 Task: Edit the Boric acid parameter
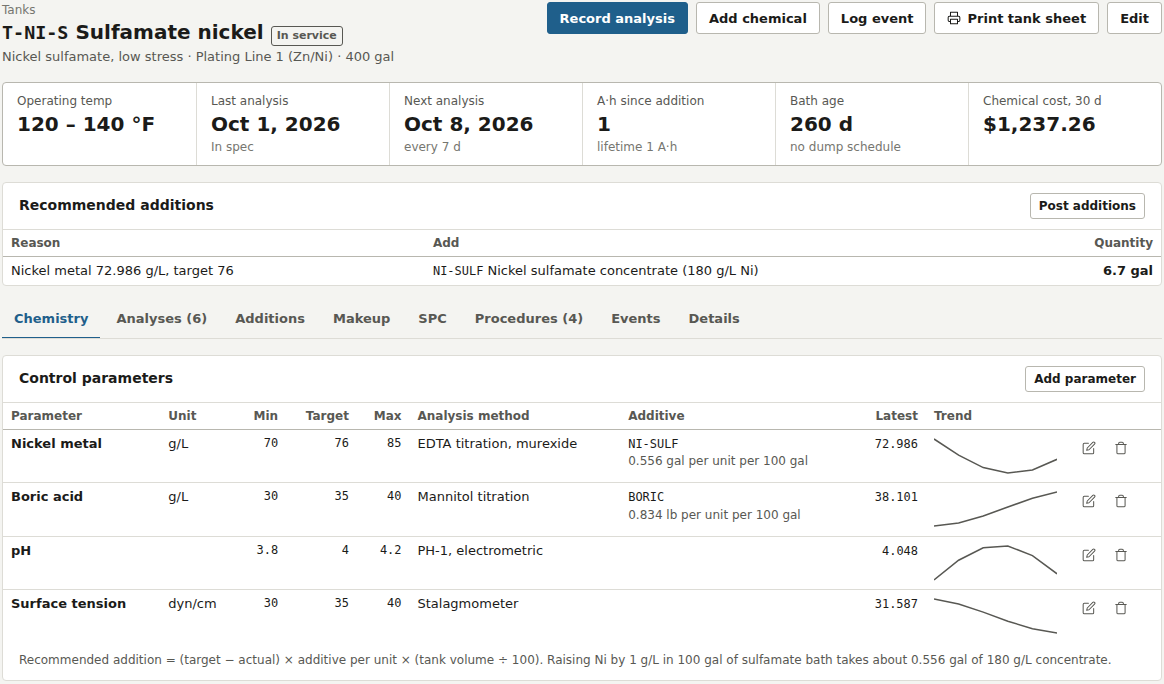(1088, 501)
